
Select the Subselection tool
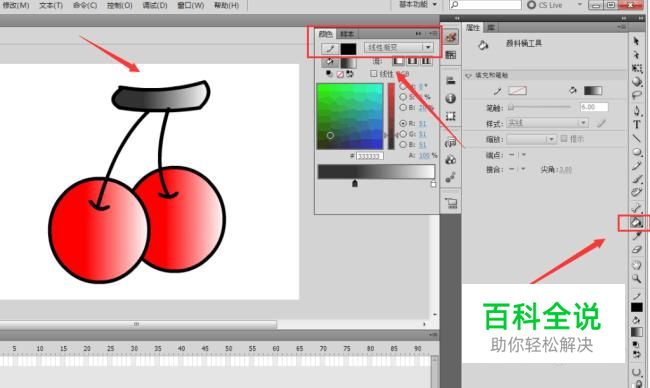click(636, 55)
